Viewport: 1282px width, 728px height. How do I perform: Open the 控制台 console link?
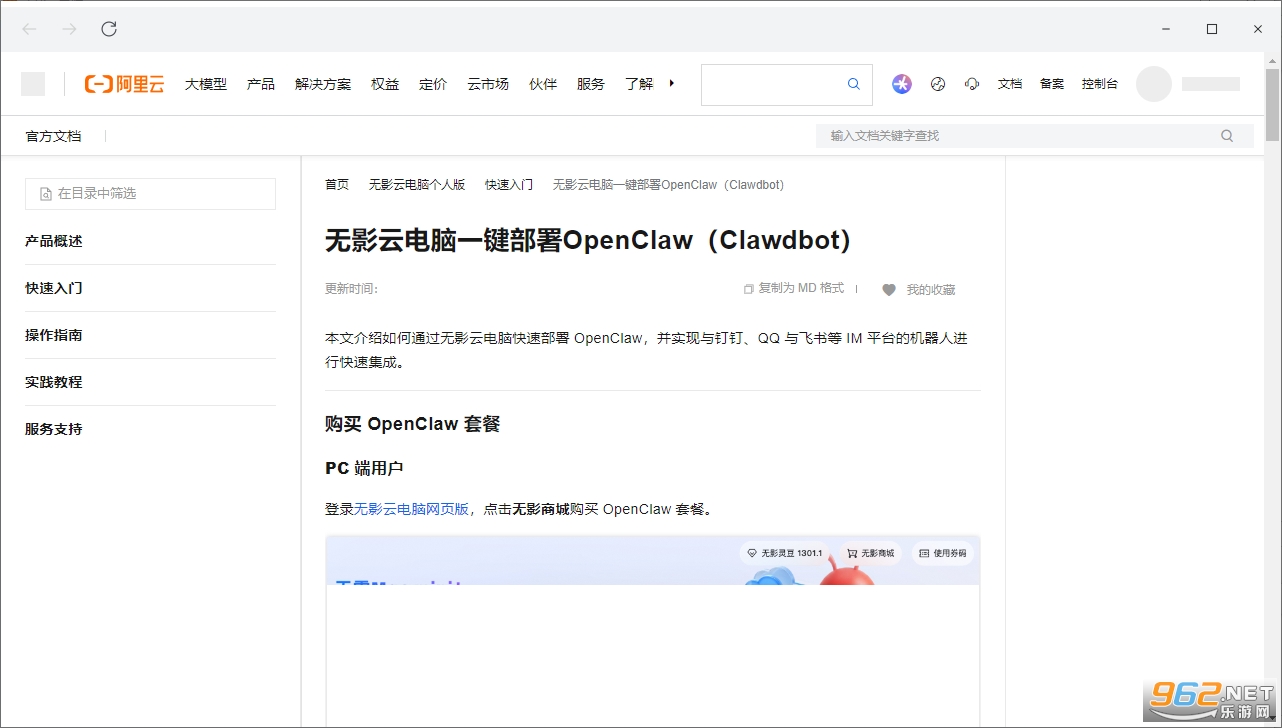1100,84
